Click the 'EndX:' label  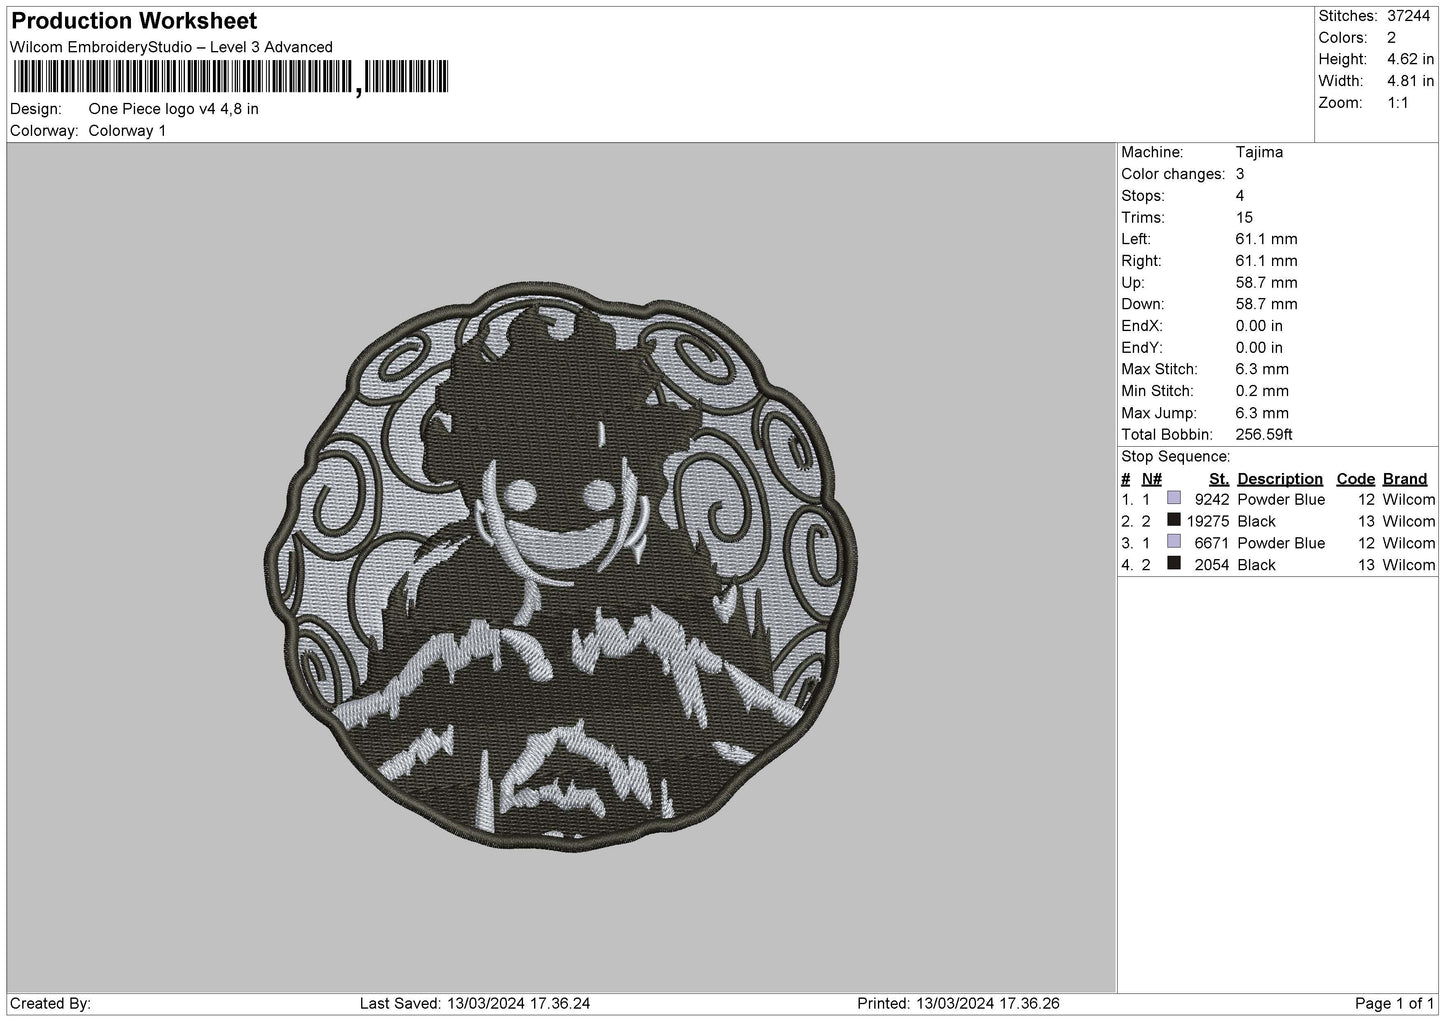point(1142,326)
